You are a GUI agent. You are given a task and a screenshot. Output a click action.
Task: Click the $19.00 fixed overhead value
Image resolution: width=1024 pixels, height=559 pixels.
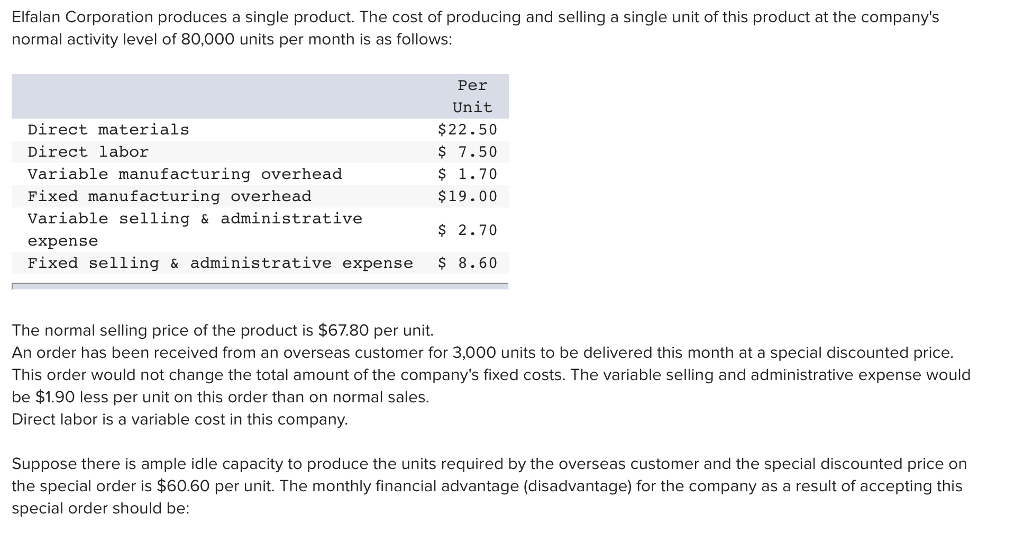(467, 196)
